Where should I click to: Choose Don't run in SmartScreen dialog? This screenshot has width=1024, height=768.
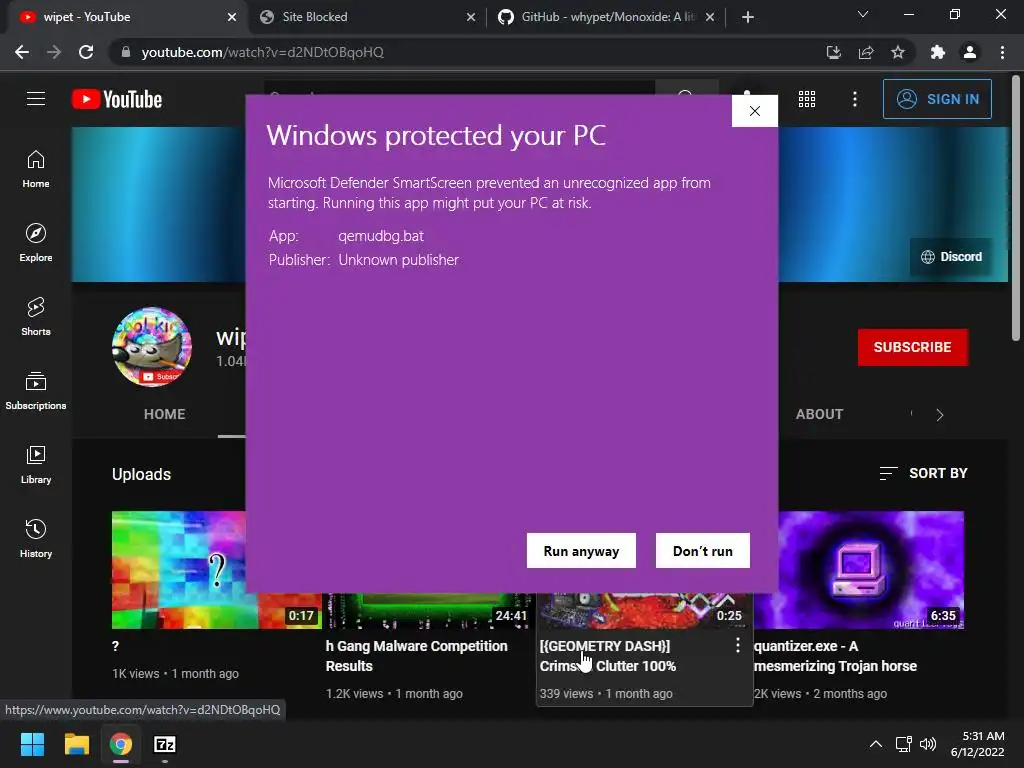click(702, 551)
